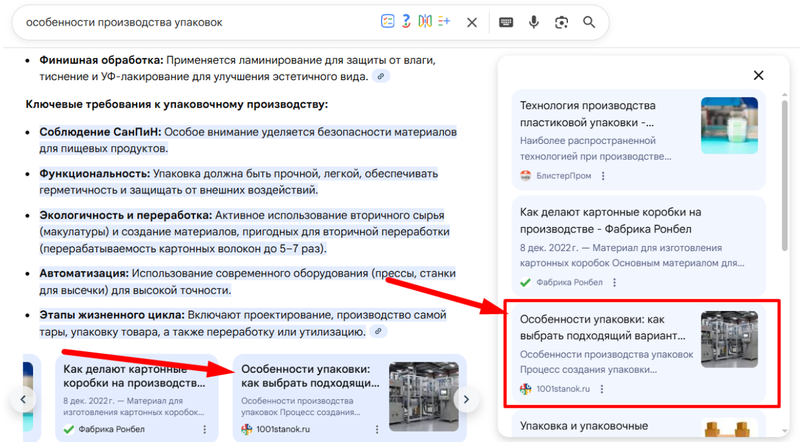Click the 'Финишная обработка:' bullet text

pyautogui.click(x=101, y=60)
